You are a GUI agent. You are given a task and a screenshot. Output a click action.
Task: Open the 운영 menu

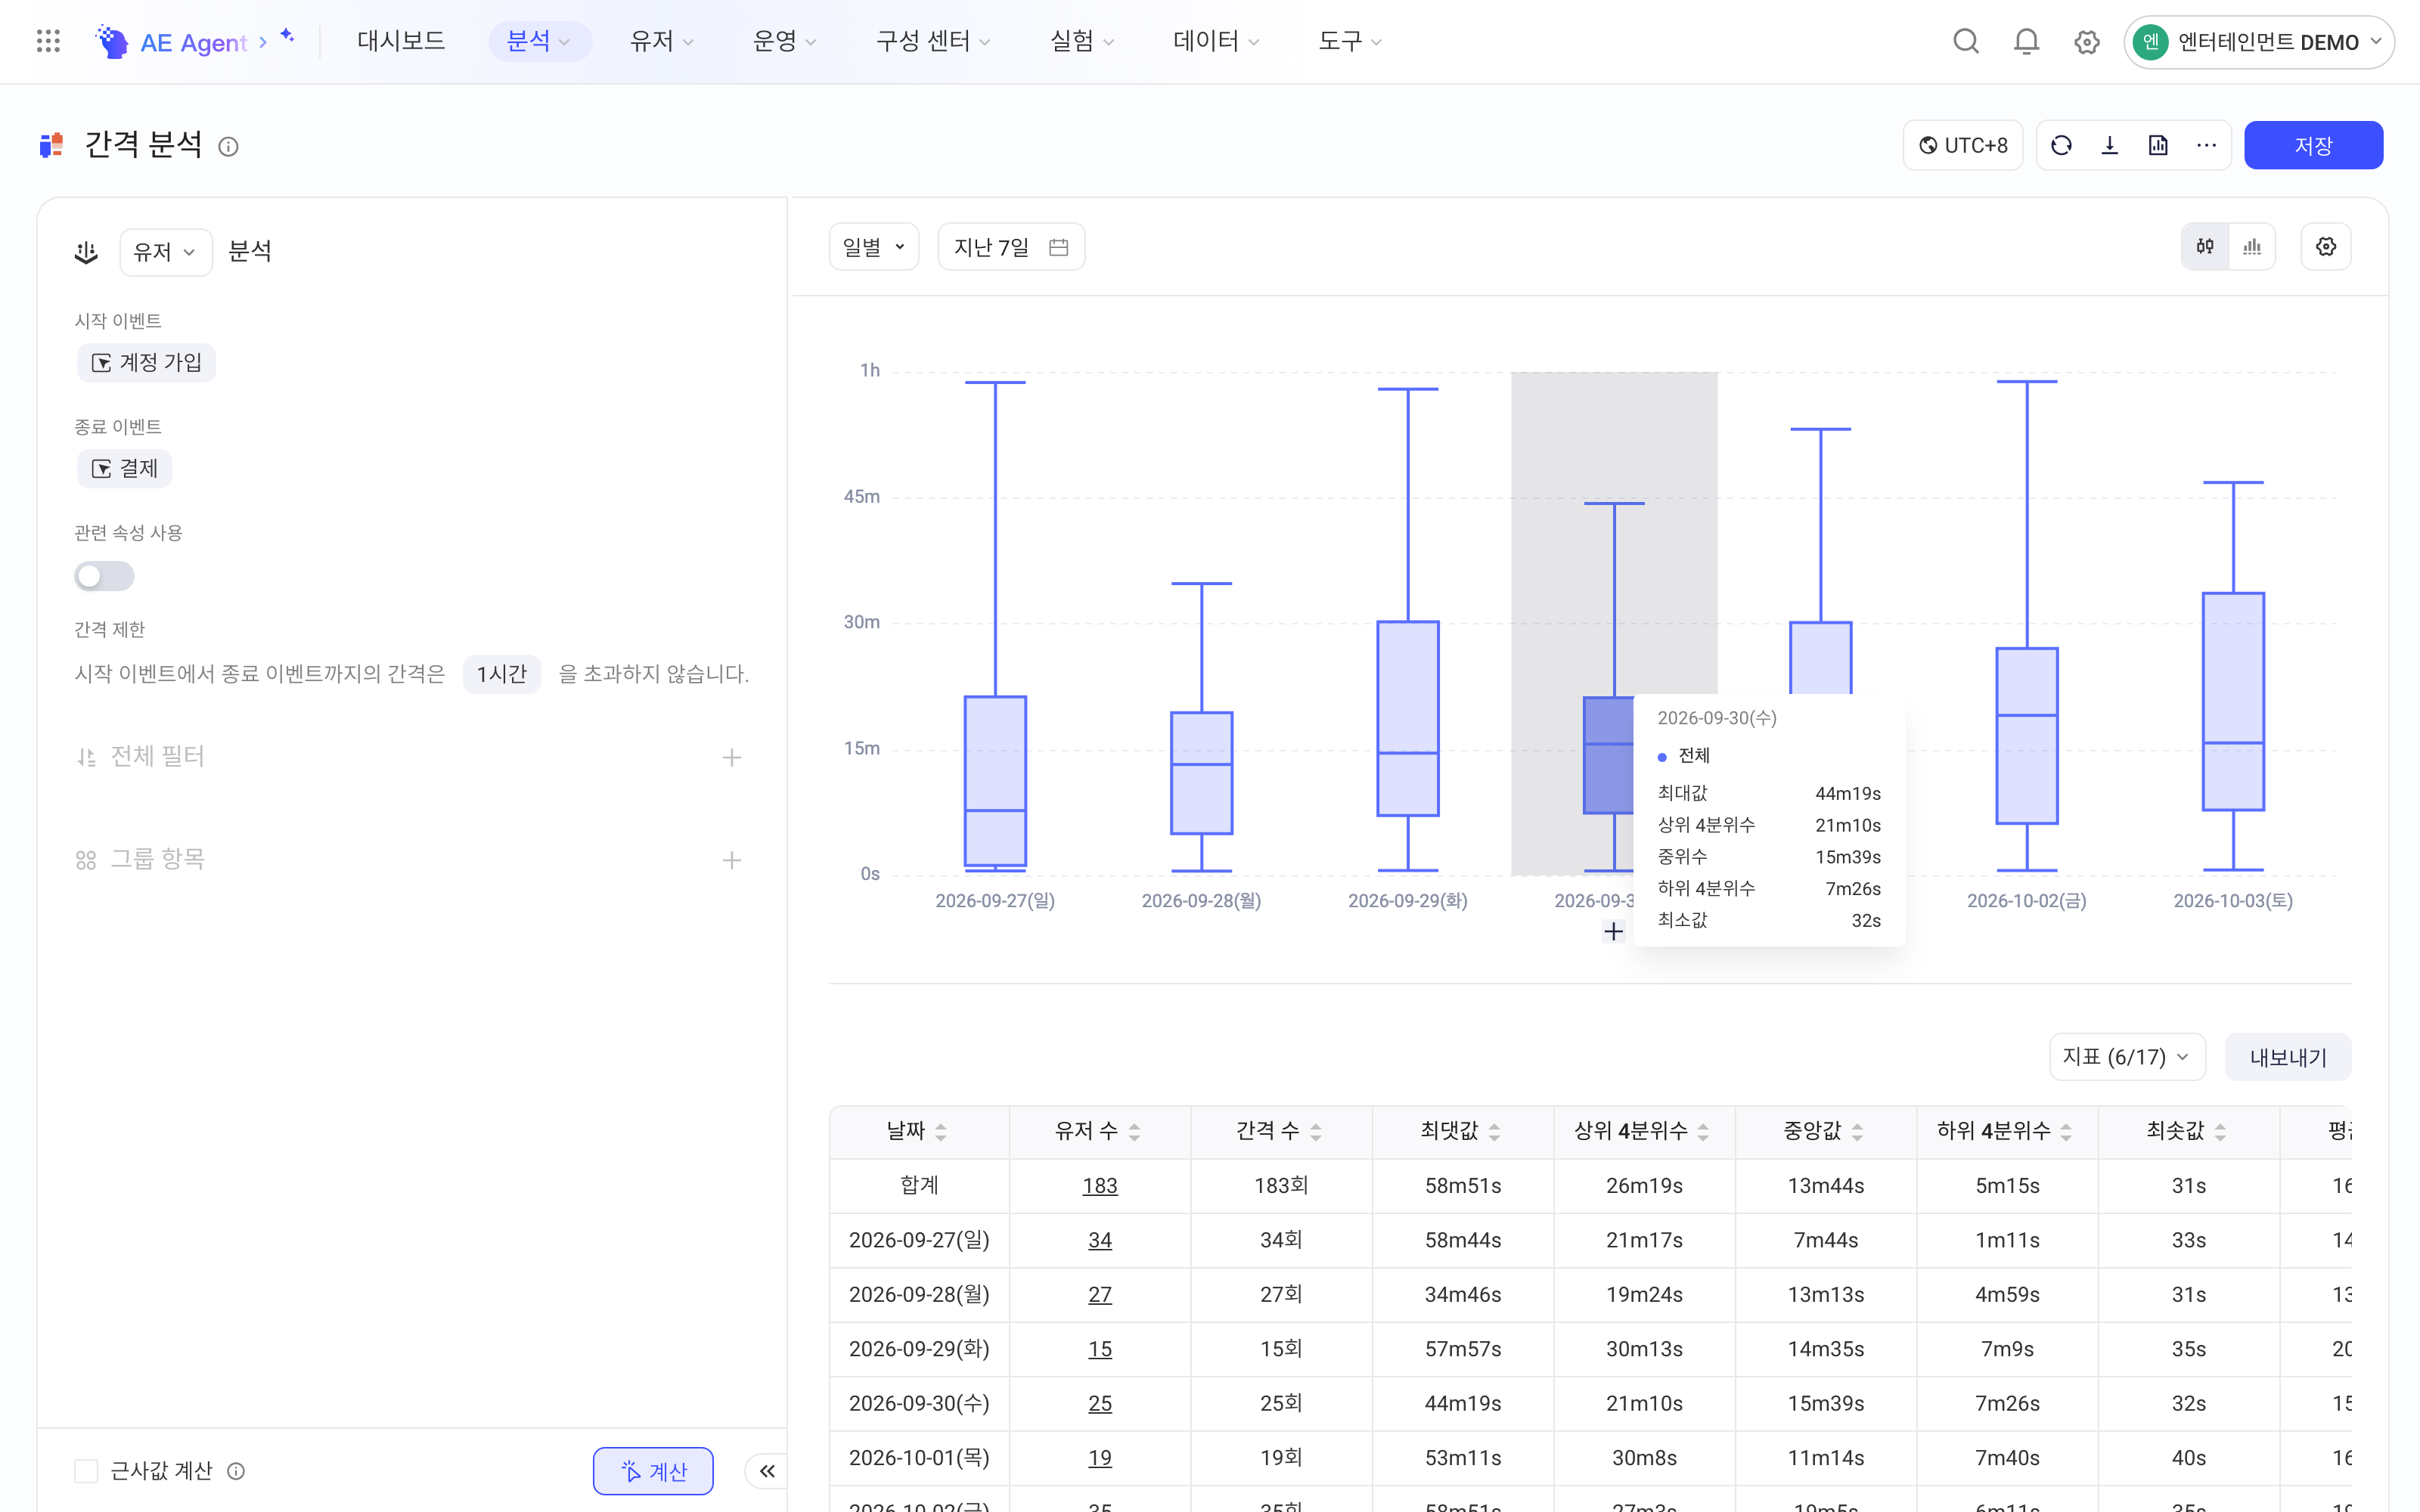(784, 41)
